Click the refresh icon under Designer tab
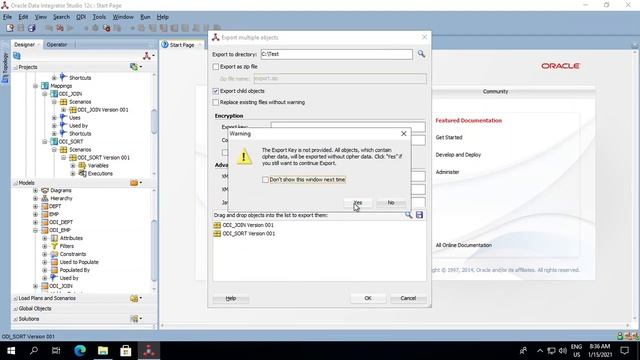Viewport: 640px width, 360px height. coord(17,56)
